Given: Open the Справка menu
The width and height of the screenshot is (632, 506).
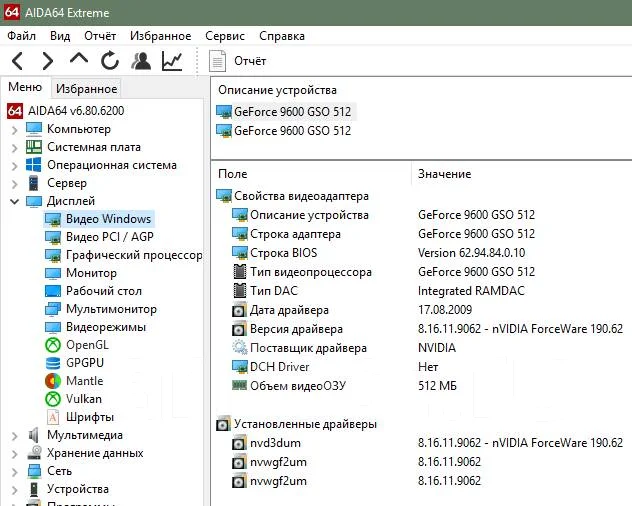Looking at the screenshot, I should [282, 36].
